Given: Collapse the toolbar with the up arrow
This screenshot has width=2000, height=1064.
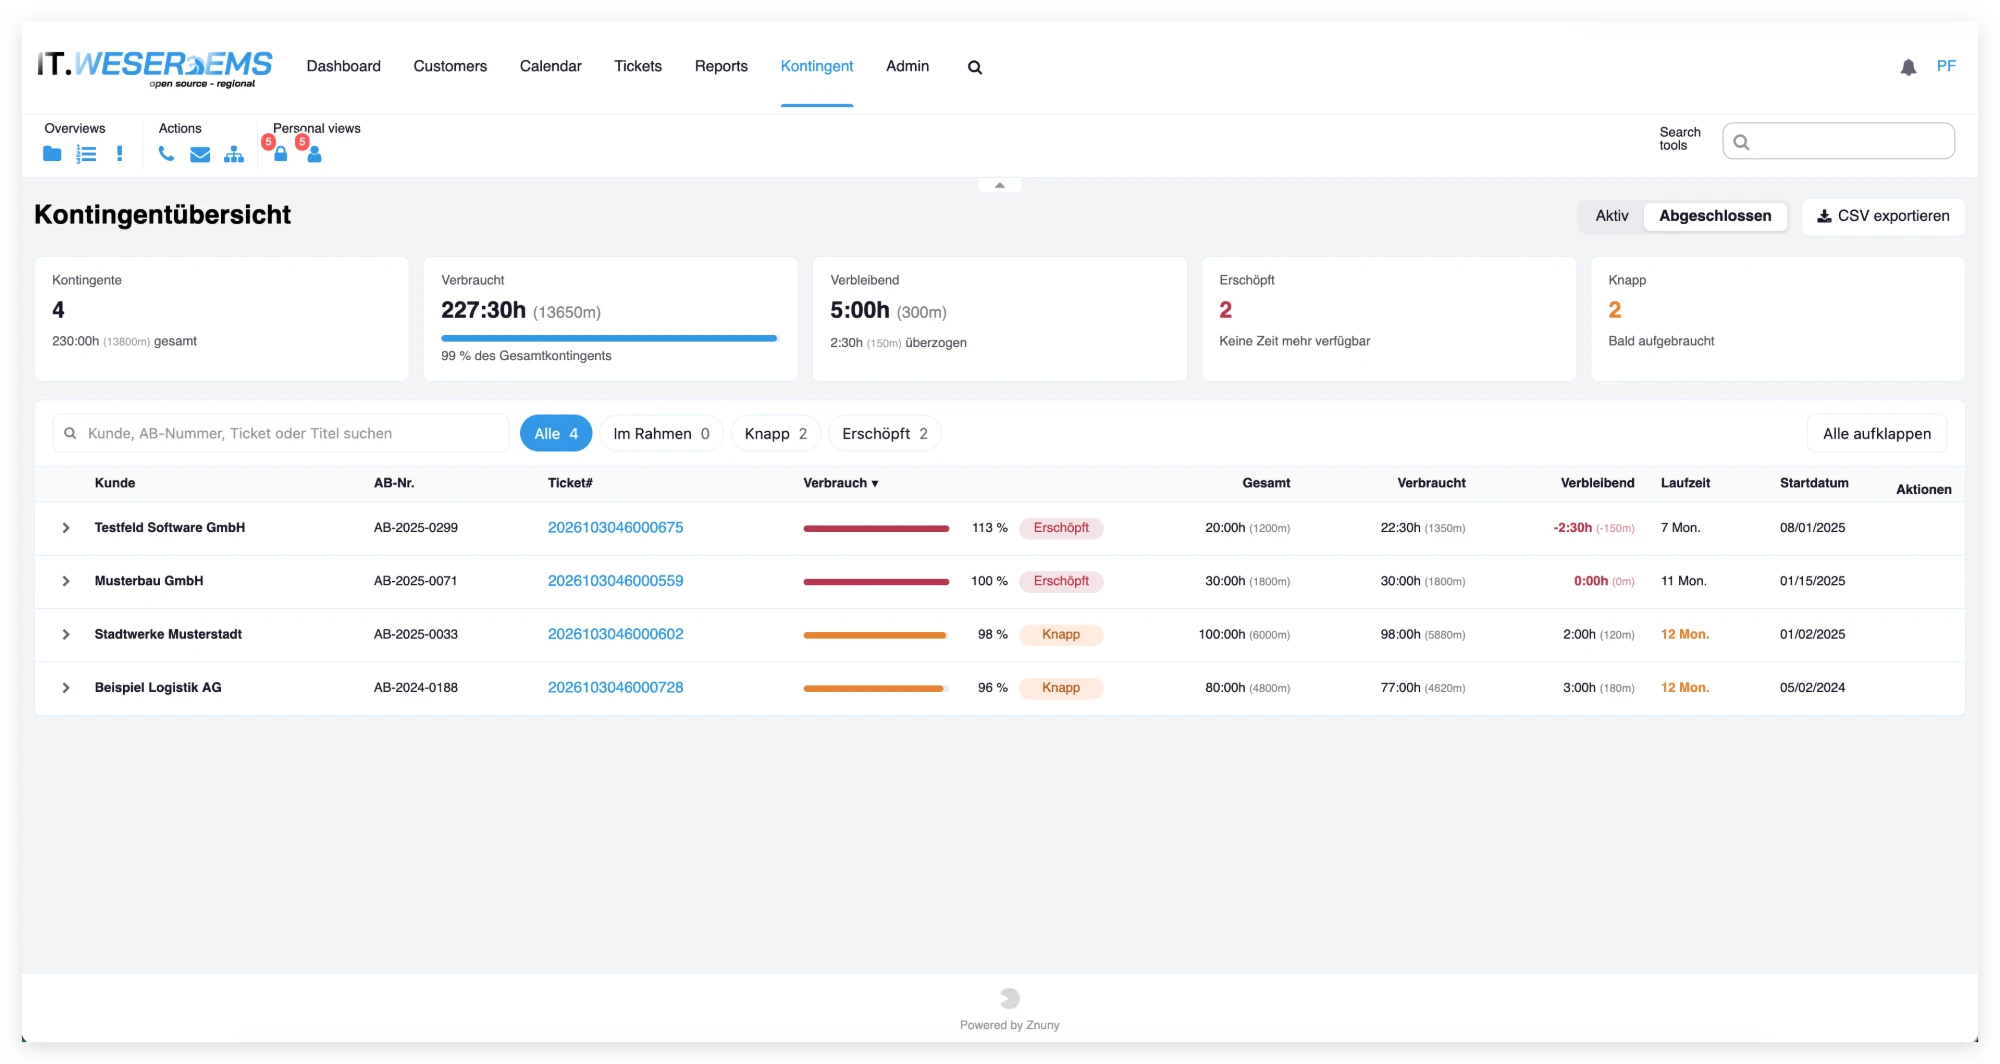Looking at the screenshot, I should 999,185.
